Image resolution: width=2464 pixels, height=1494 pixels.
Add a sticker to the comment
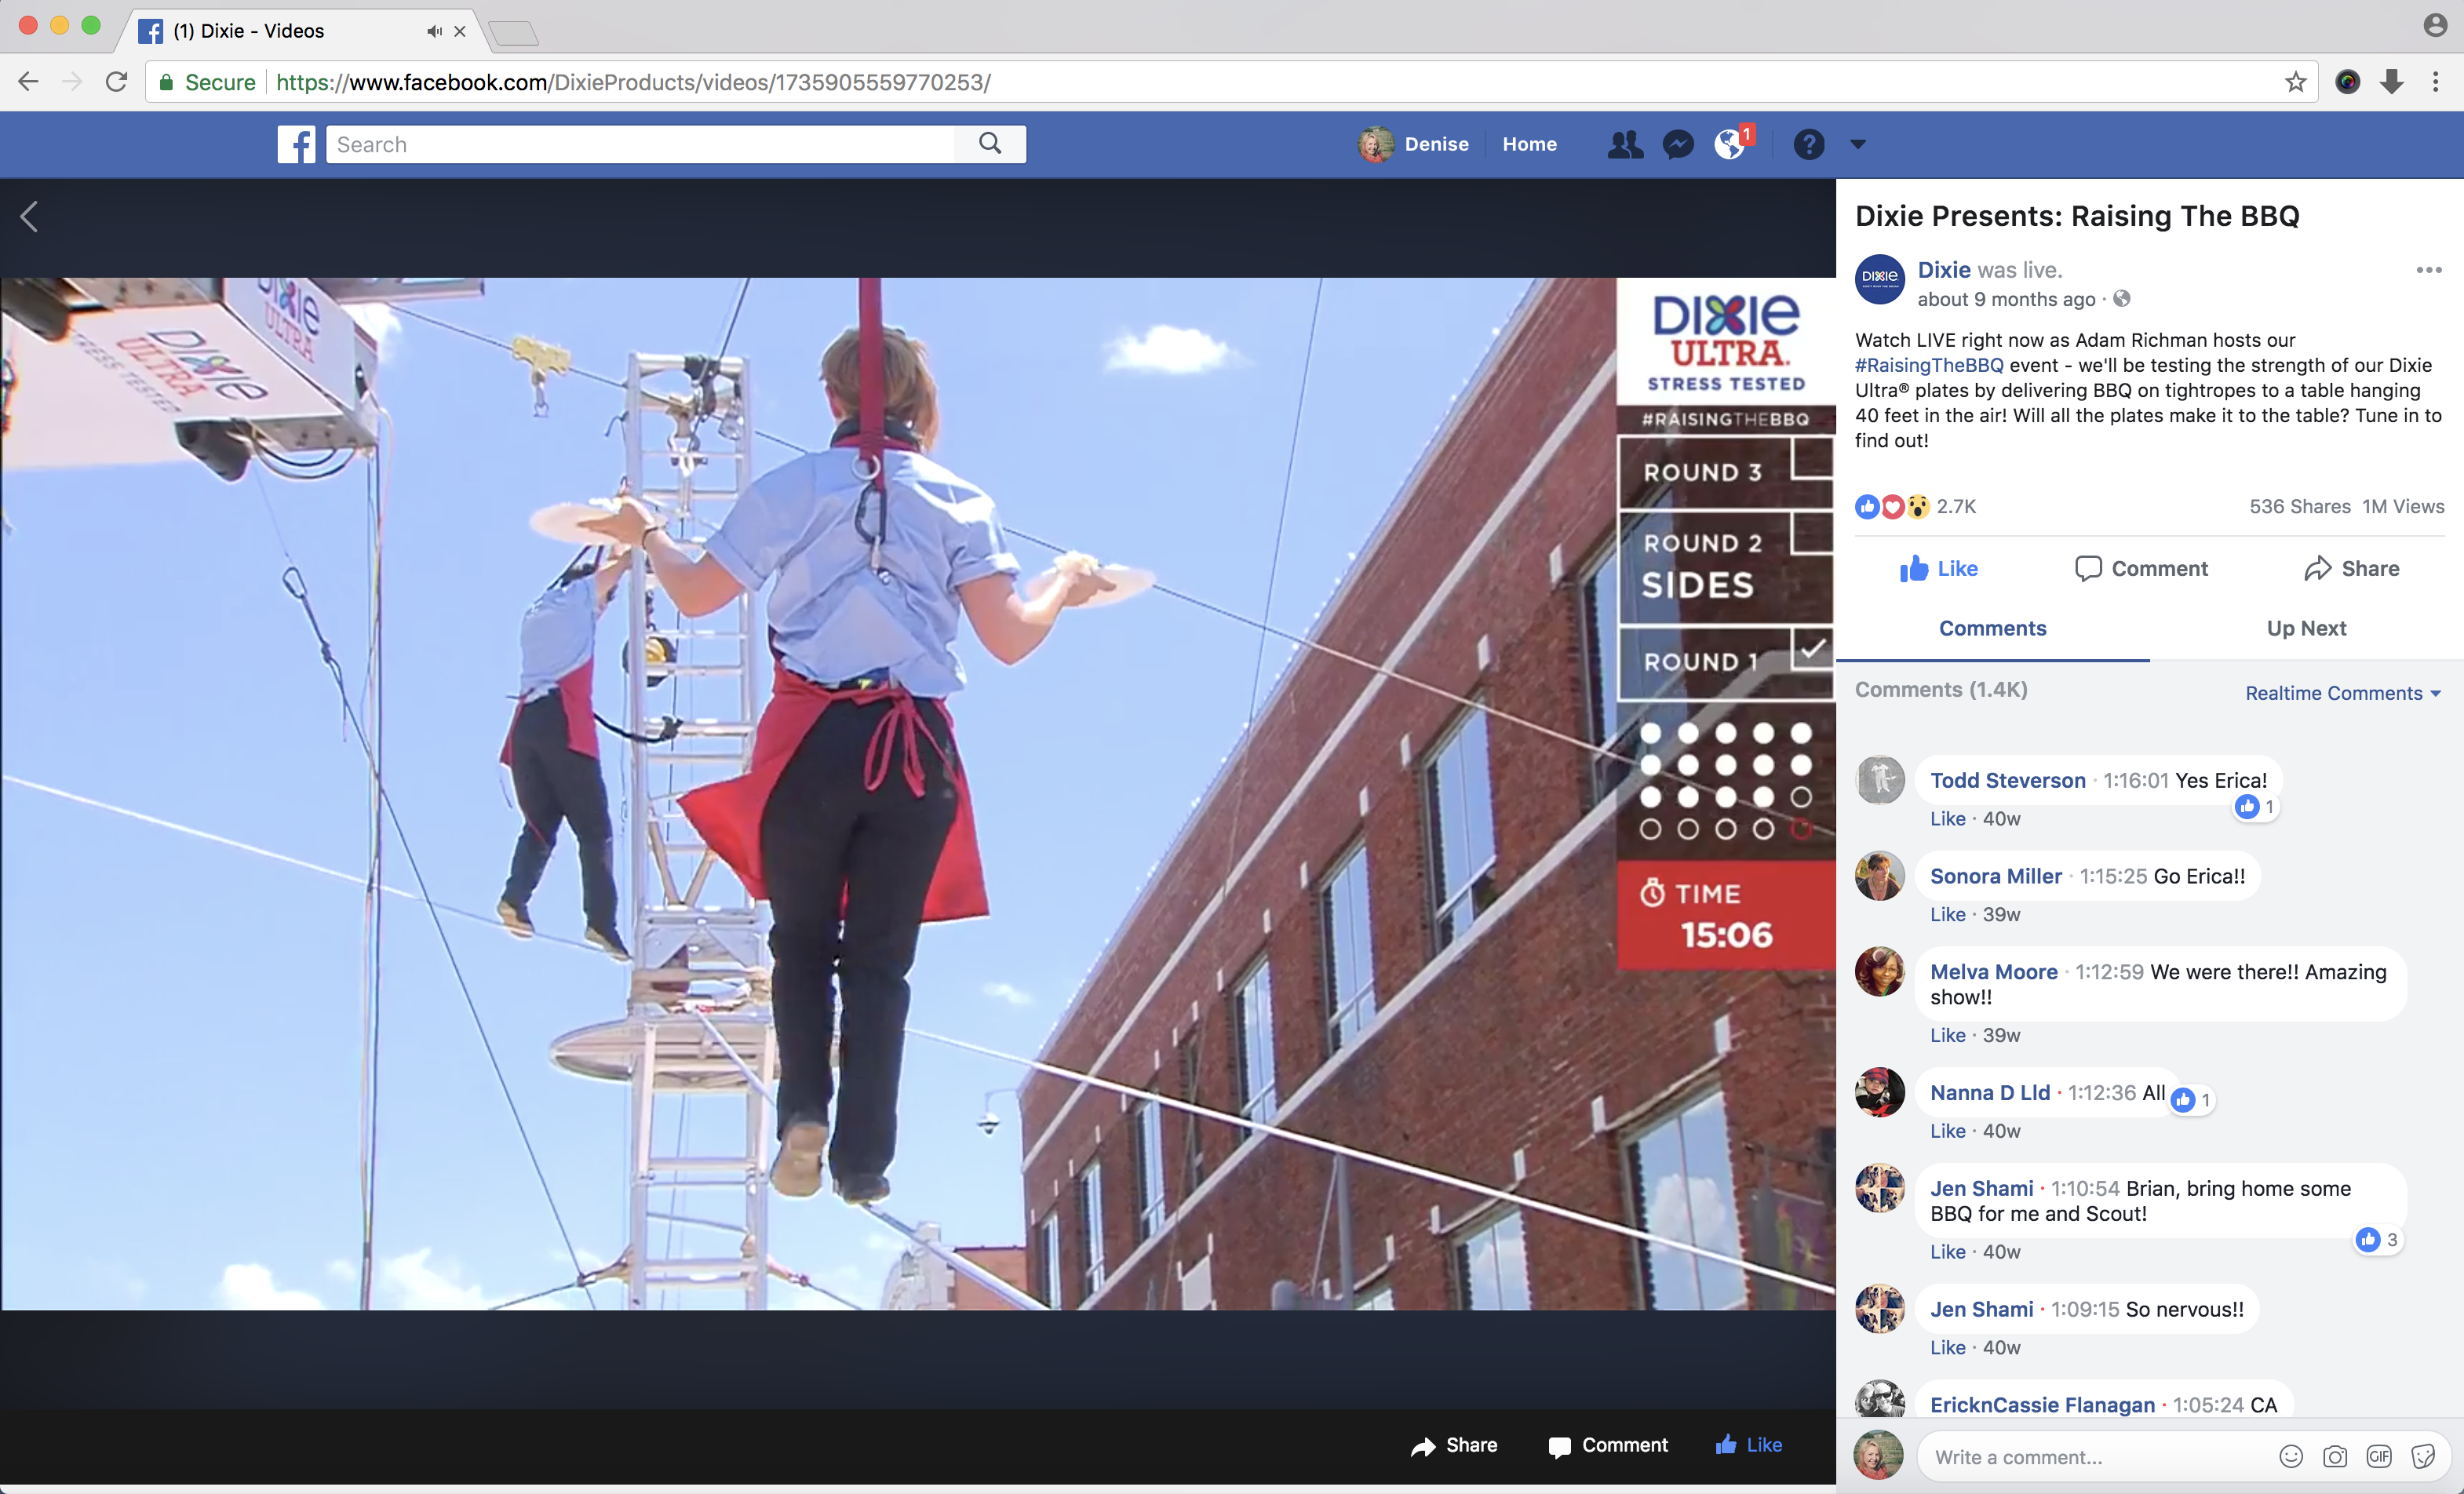coord(2423,1457)
